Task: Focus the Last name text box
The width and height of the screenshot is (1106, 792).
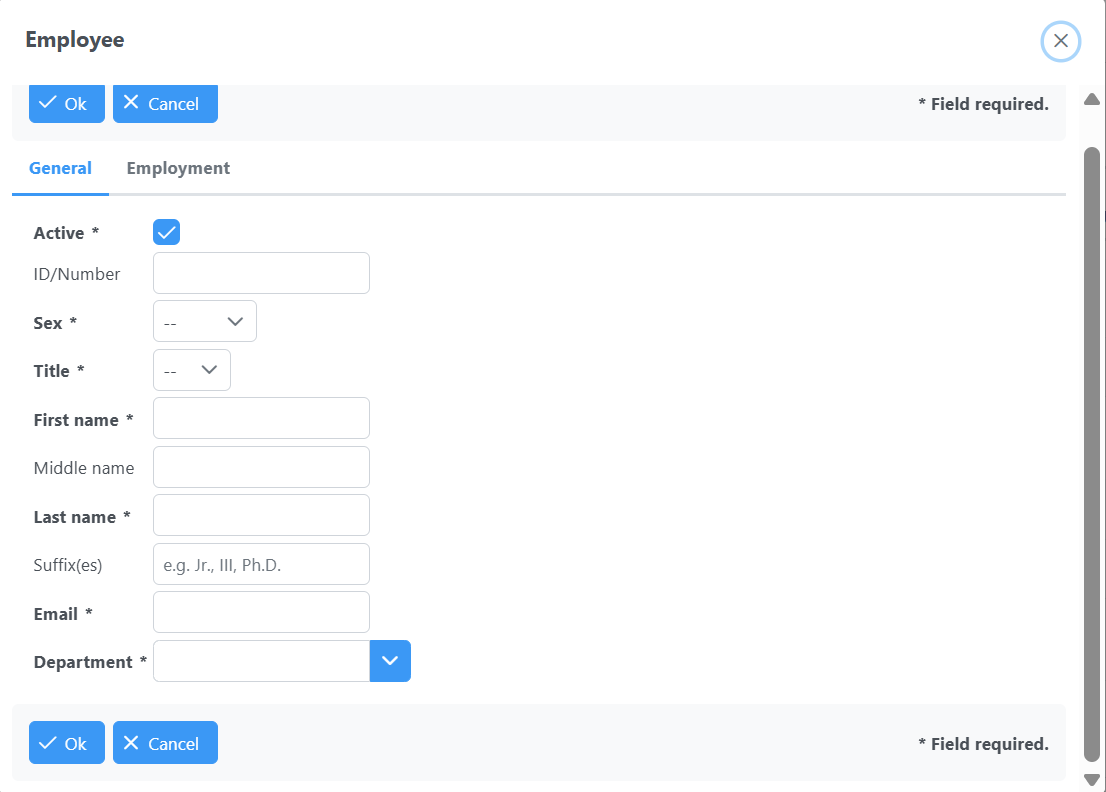Action: [x=261, y=516]
